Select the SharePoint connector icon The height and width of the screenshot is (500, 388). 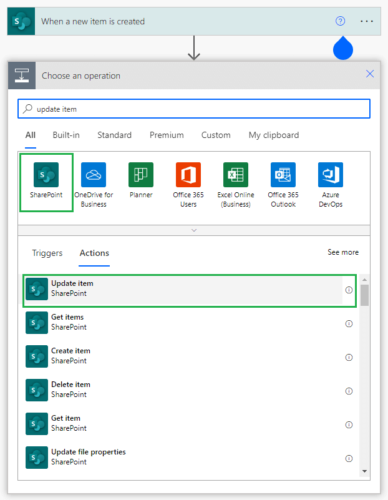pos(46,175)
